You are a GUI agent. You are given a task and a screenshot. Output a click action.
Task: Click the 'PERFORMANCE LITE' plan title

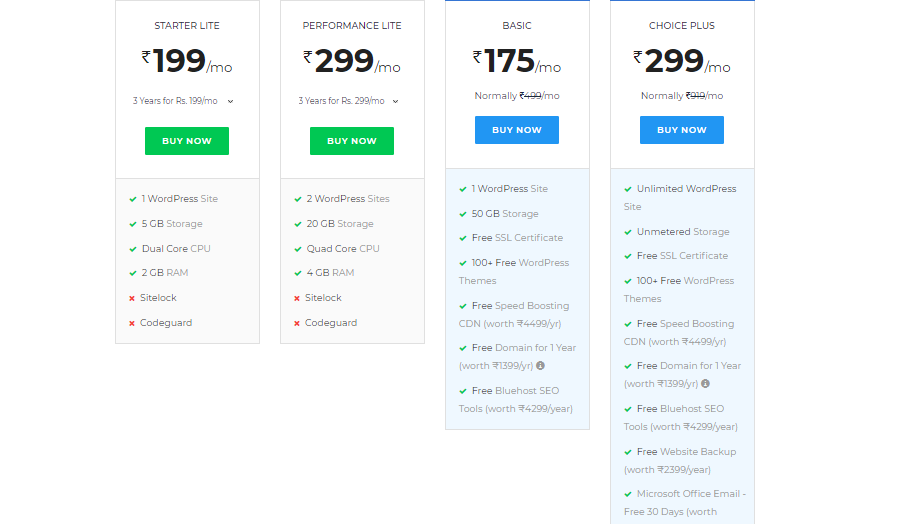pos(352,26)
